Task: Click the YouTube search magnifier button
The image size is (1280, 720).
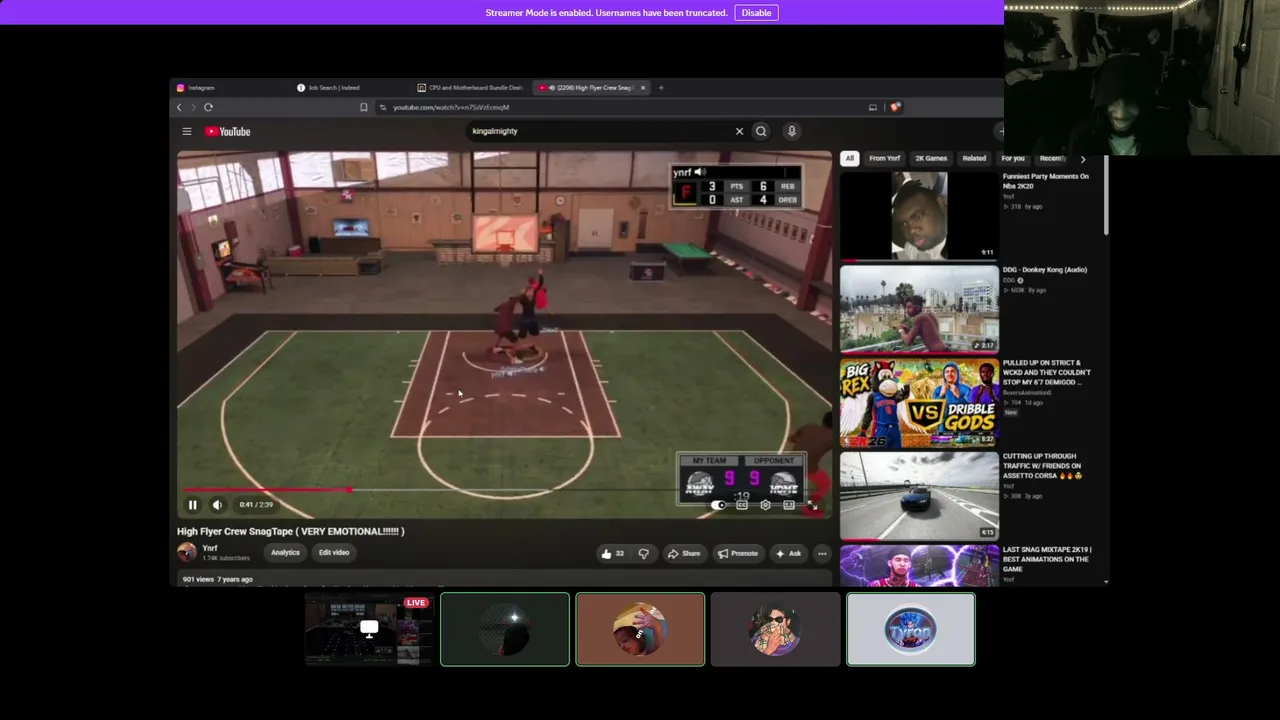Action: click(x=761, y=131)
